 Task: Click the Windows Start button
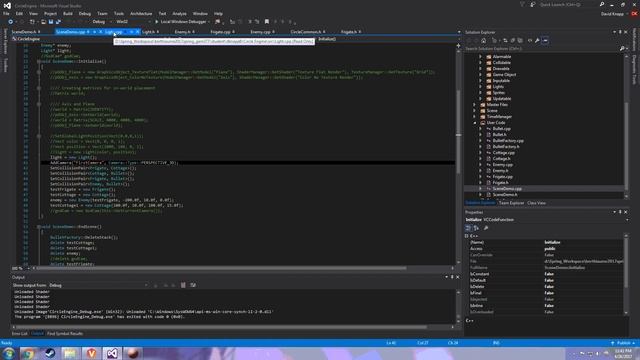click(8, 353)
